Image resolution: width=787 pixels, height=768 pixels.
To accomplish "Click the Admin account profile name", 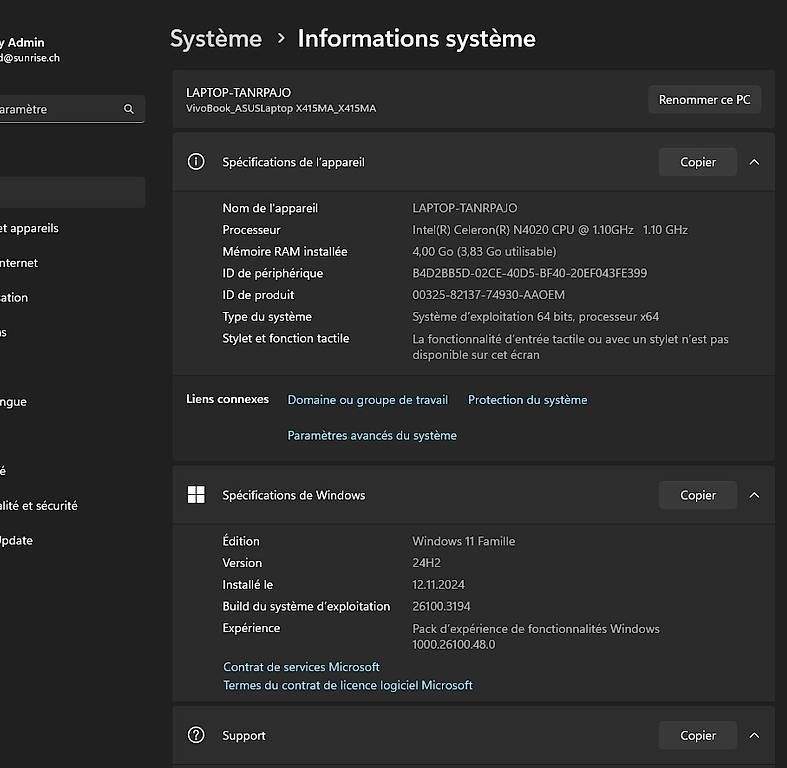I will pyautogui.click(x=22, y=43).
